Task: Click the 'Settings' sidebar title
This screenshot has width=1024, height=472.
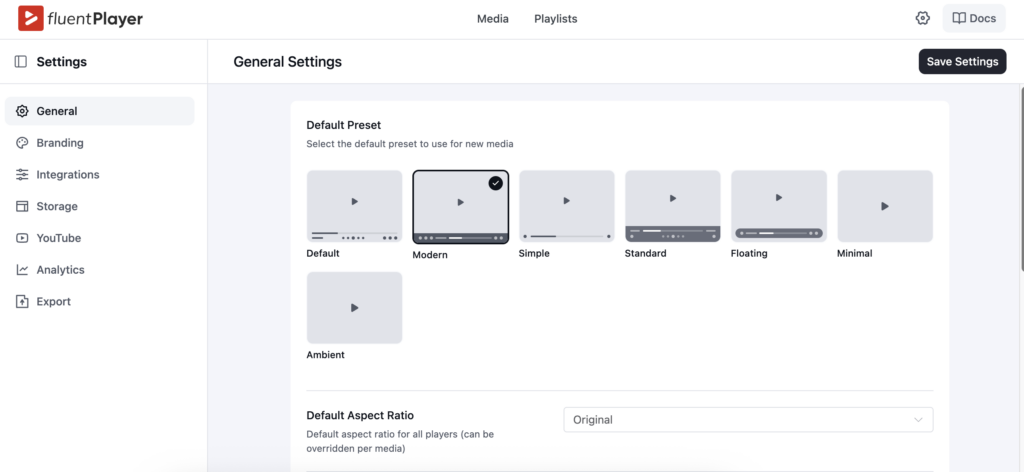Action: pos(61,62)
